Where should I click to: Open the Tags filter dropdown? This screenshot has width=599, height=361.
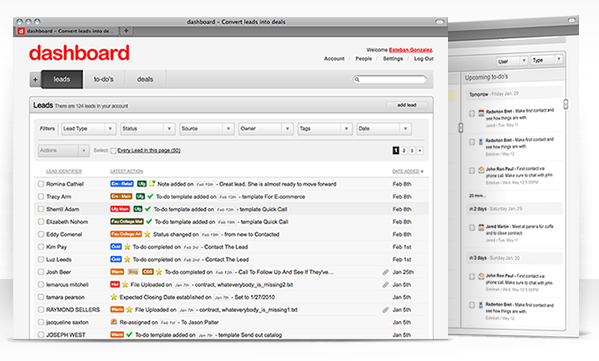click(325, 129)
